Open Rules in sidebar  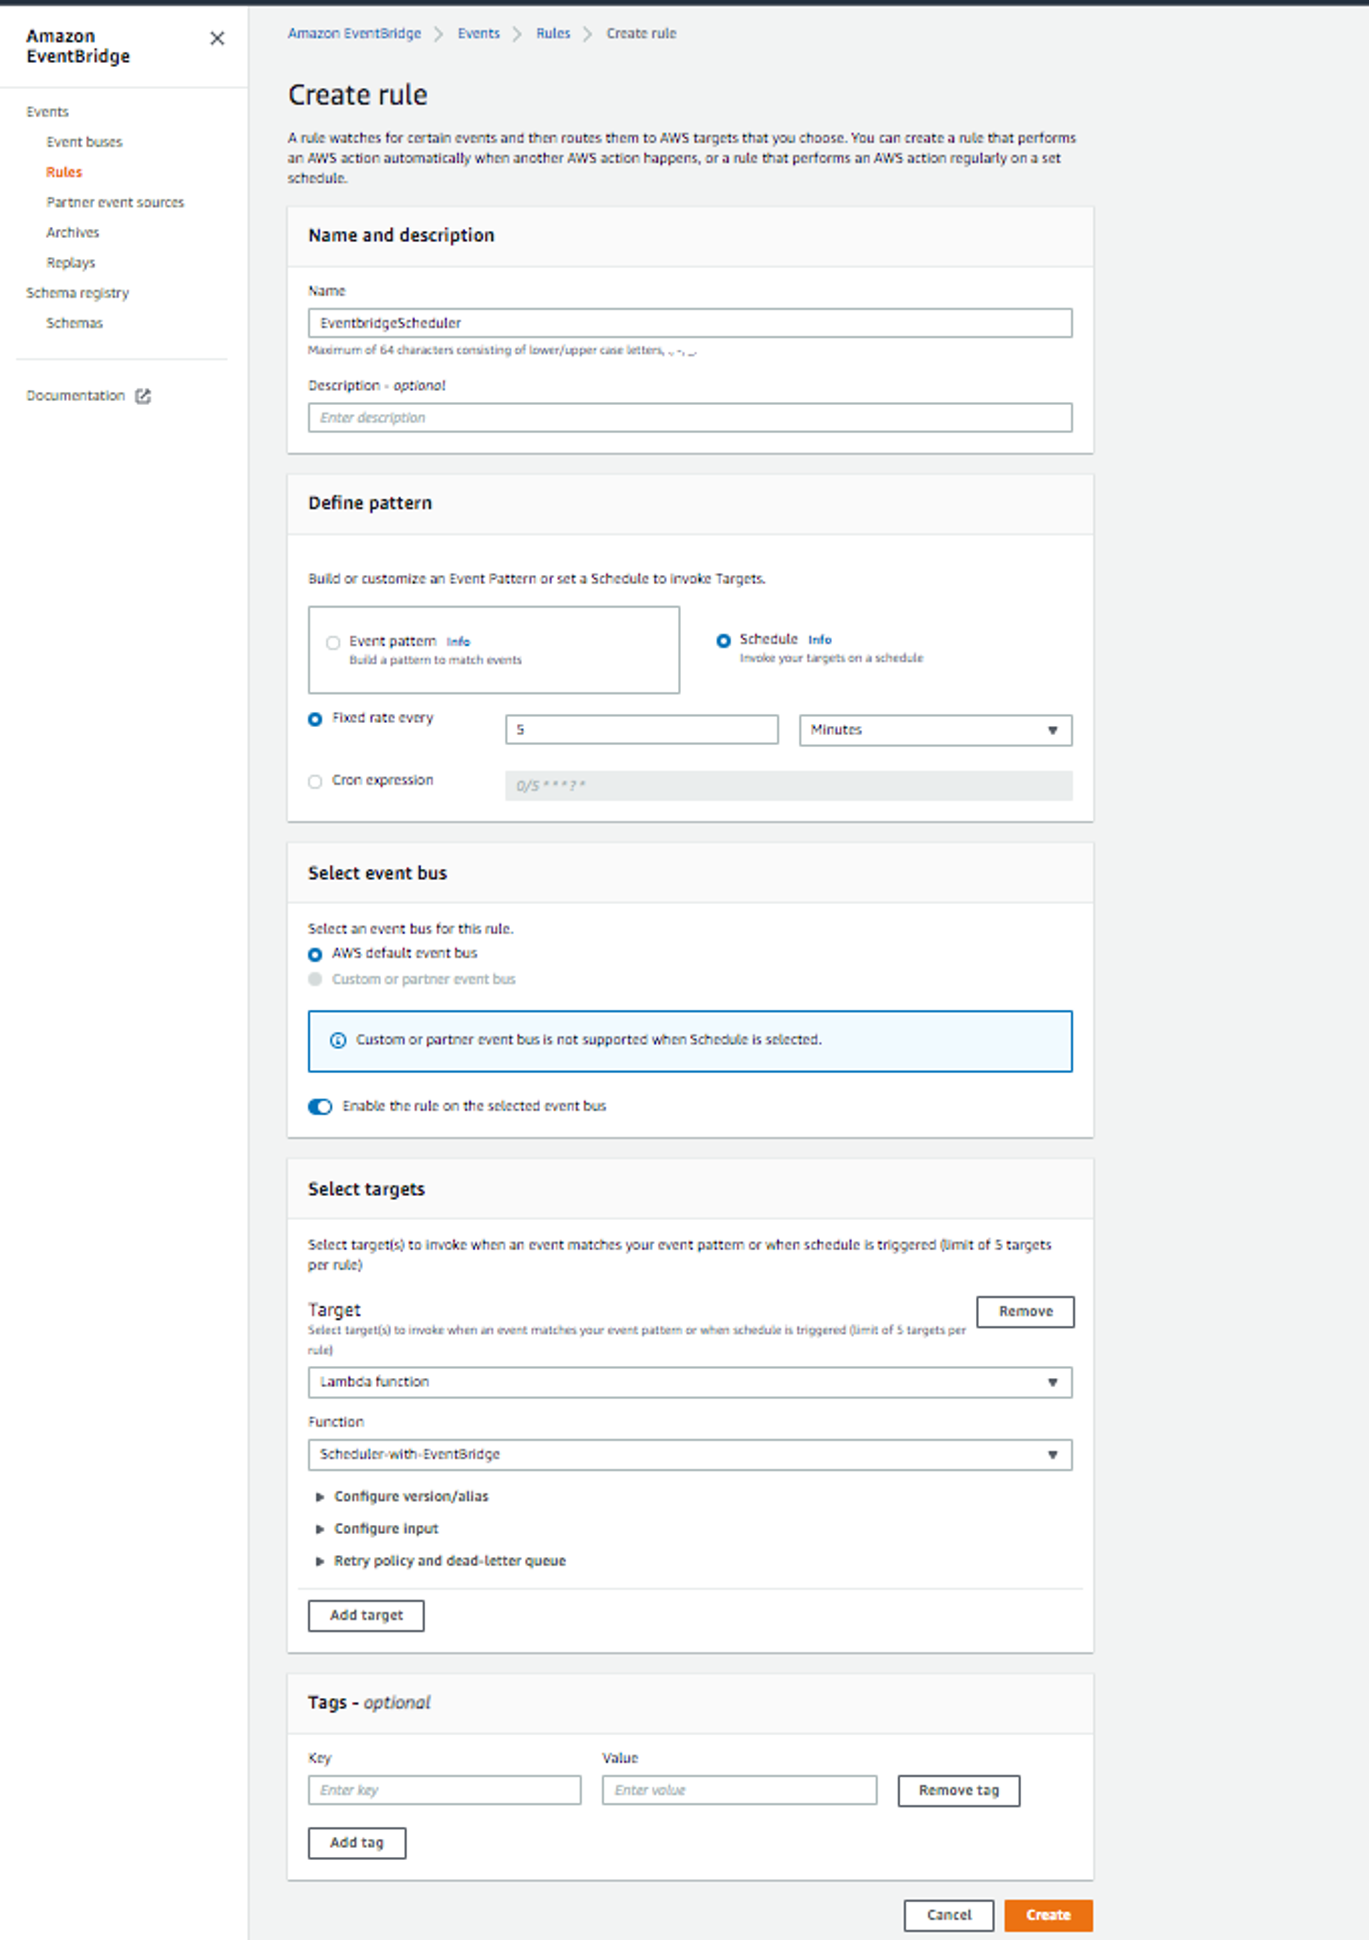64,172
